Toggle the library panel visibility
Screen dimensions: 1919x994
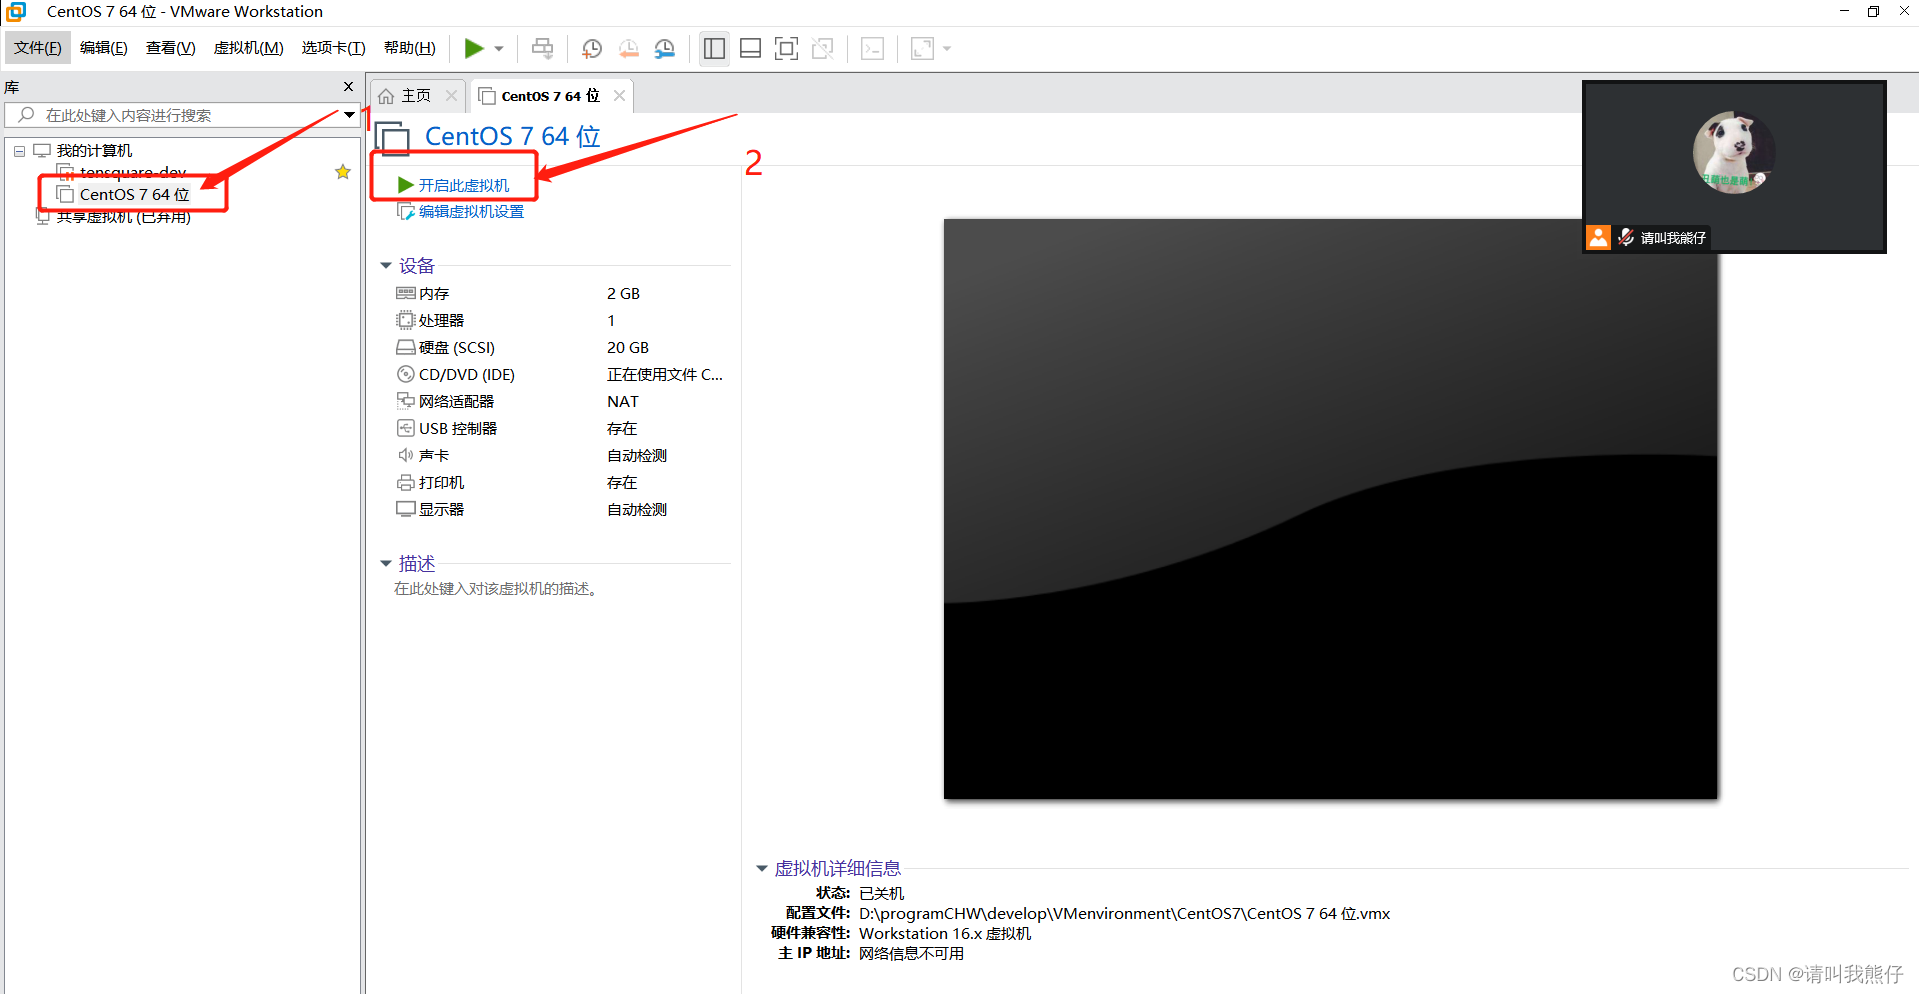click(713, 48)
